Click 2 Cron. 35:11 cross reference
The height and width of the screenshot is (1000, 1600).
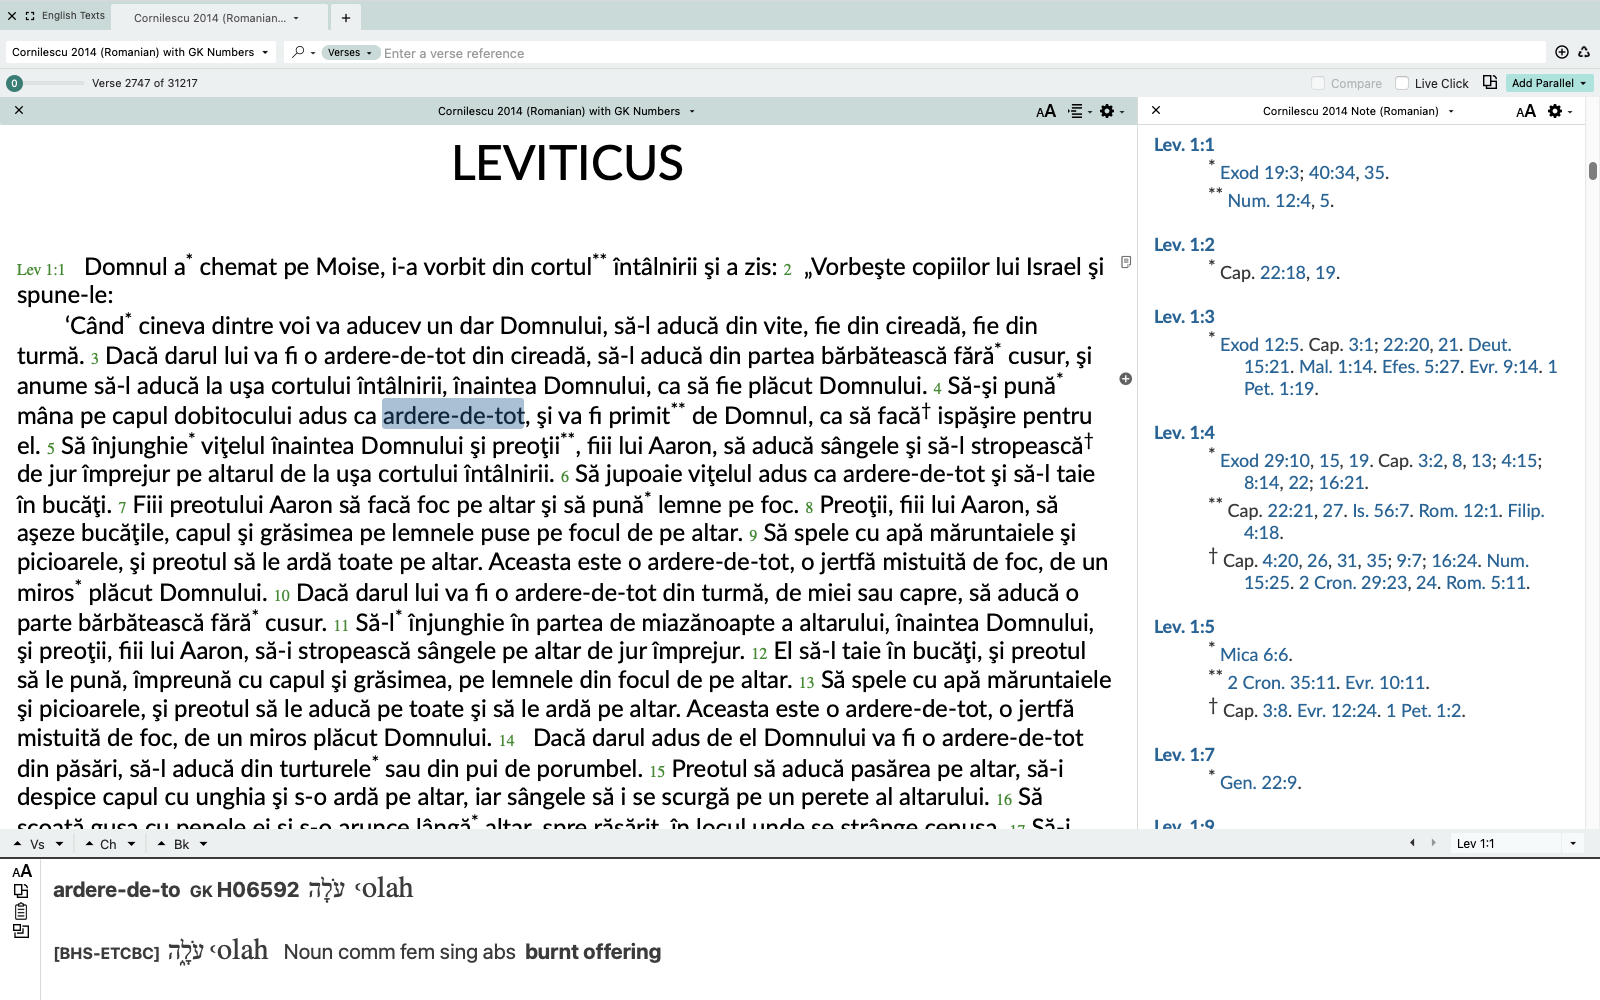(1282, 683)
